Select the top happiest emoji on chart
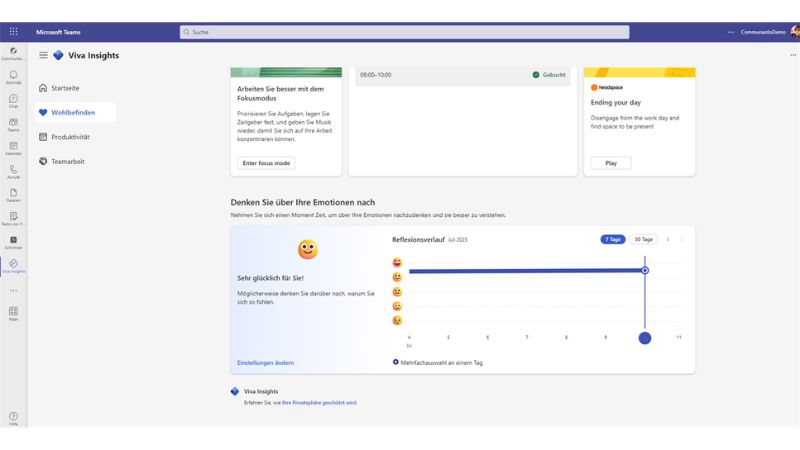Viewport: 800px width, 450px height. tap(397, 263)
